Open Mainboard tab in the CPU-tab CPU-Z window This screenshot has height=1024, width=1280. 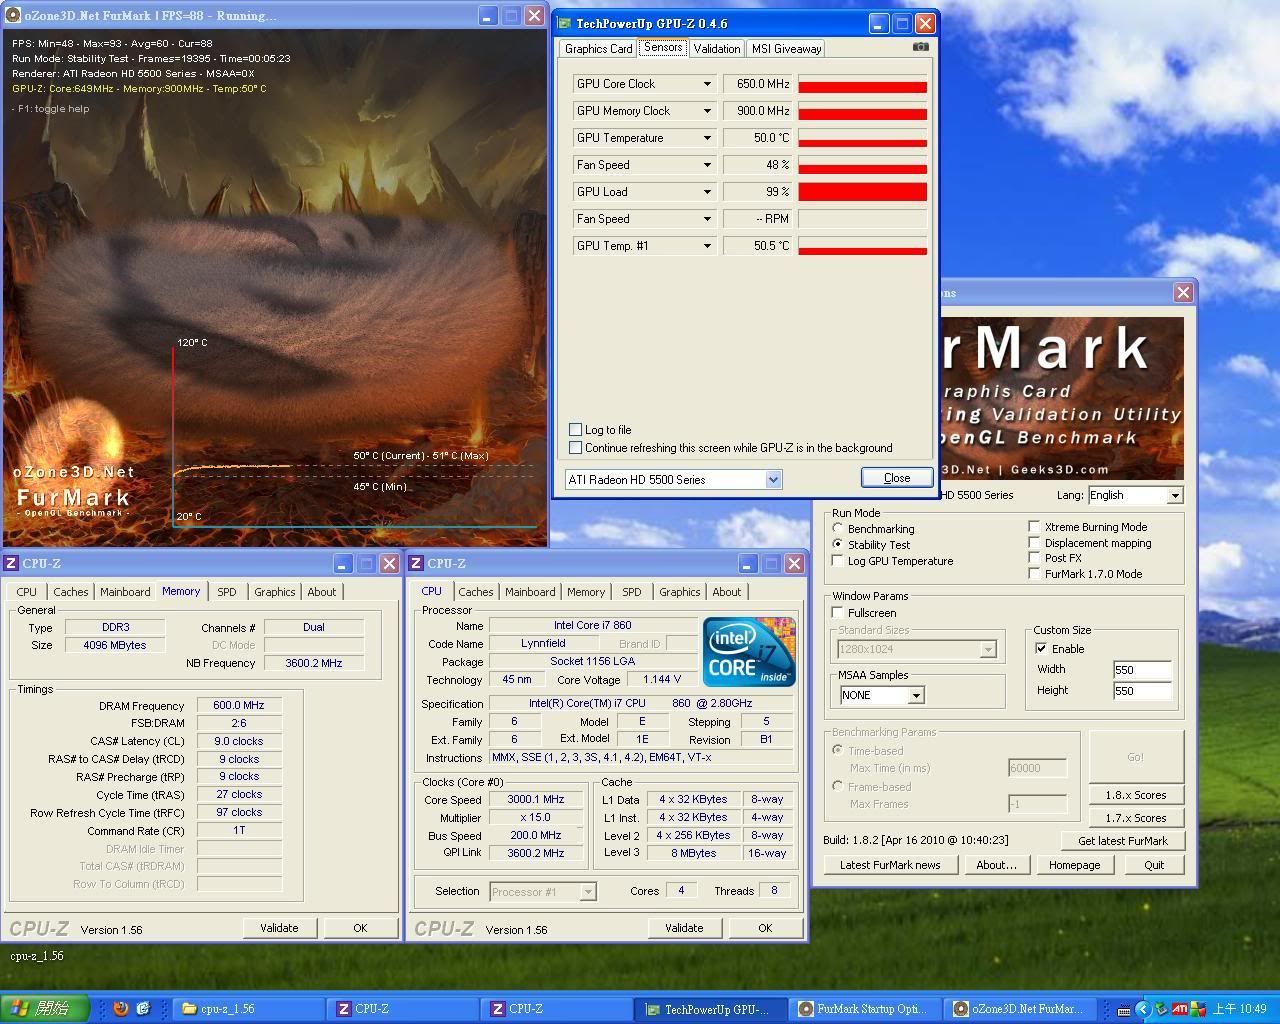(530, 592)
